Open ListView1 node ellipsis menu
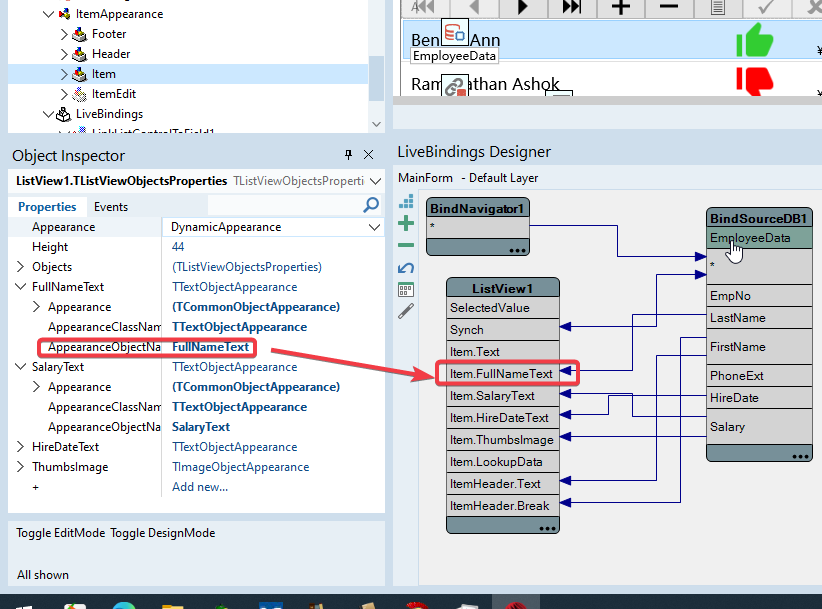 (547, 528)
